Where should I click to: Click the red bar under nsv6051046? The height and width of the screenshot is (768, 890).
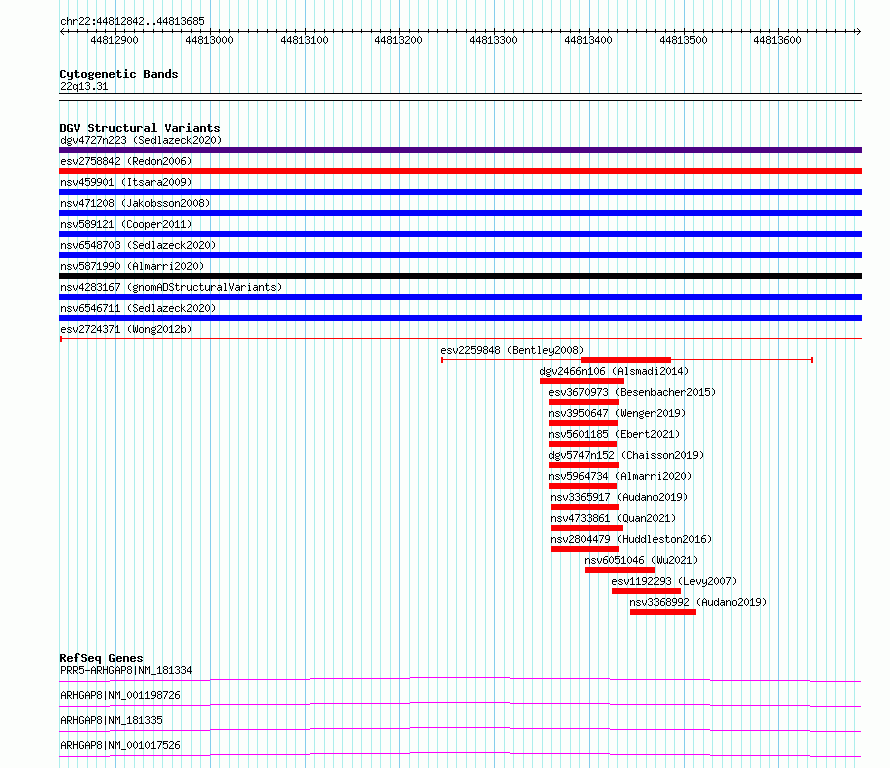tap(620, 570)
